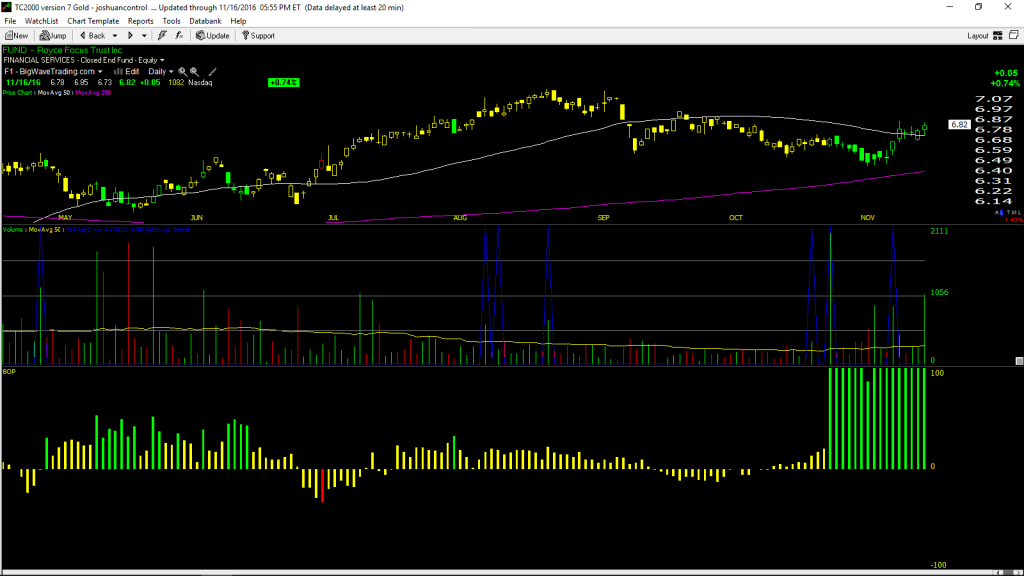Image resolution: width=1024 pixels, height=576 pixels.
Task: Go Back in symbol history
Action: pos(92,36)
